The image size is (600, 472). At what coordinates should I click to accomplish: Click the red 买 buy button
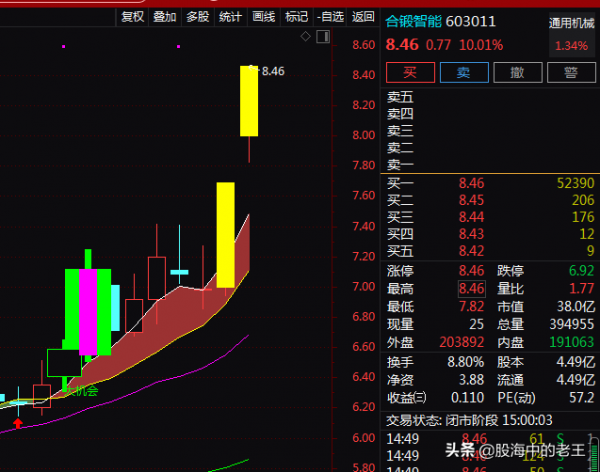click(408, 73)
